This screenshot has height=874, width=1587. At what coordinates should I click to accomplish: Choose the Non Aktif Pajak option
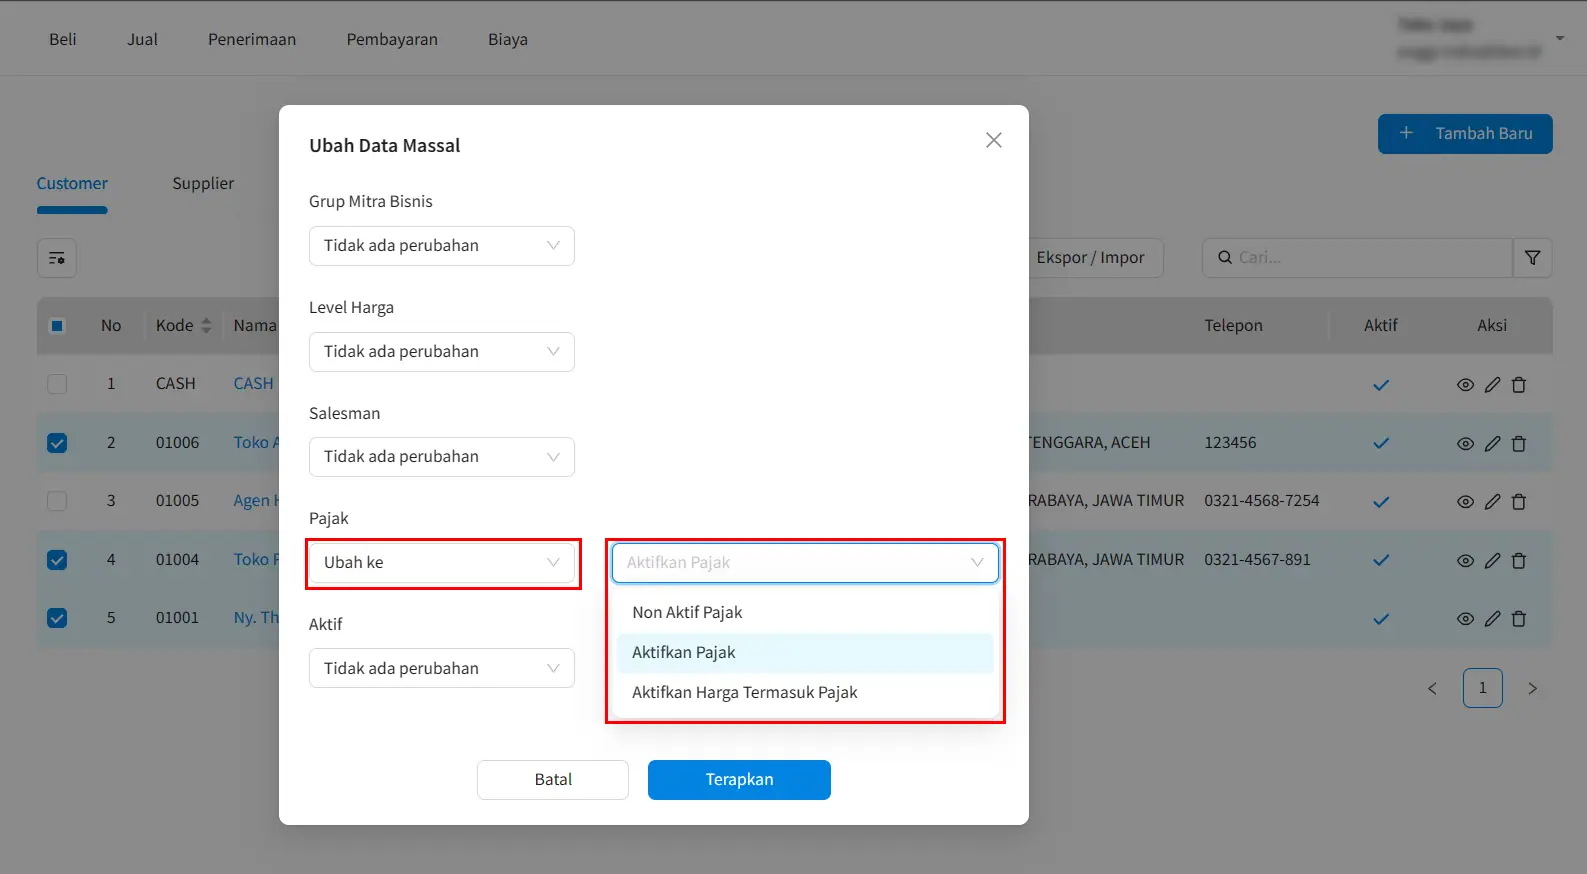pyautogui.click(x=805, y=612)
